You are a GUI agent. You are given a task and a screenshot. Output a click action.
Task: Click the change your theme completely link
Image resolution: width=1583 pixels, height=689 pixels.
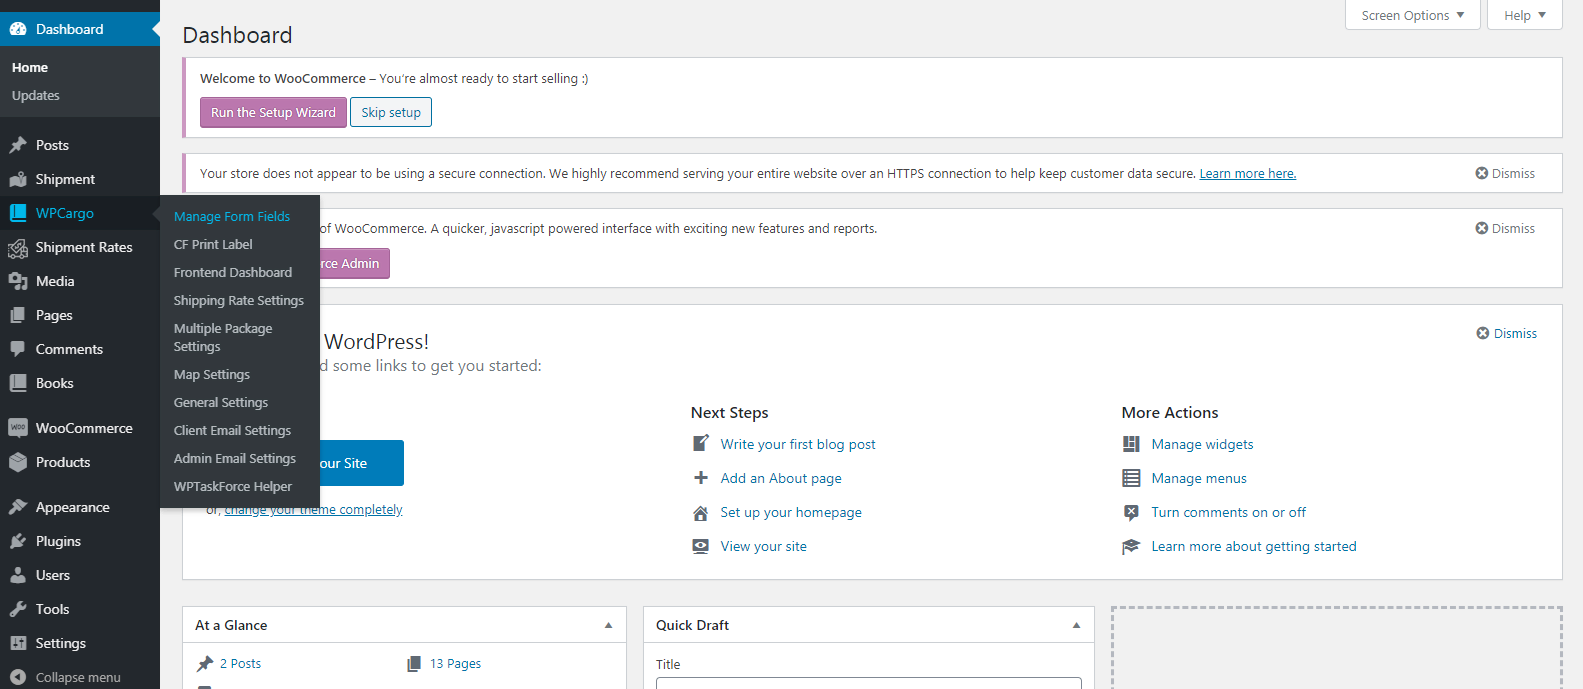(313, 509)
